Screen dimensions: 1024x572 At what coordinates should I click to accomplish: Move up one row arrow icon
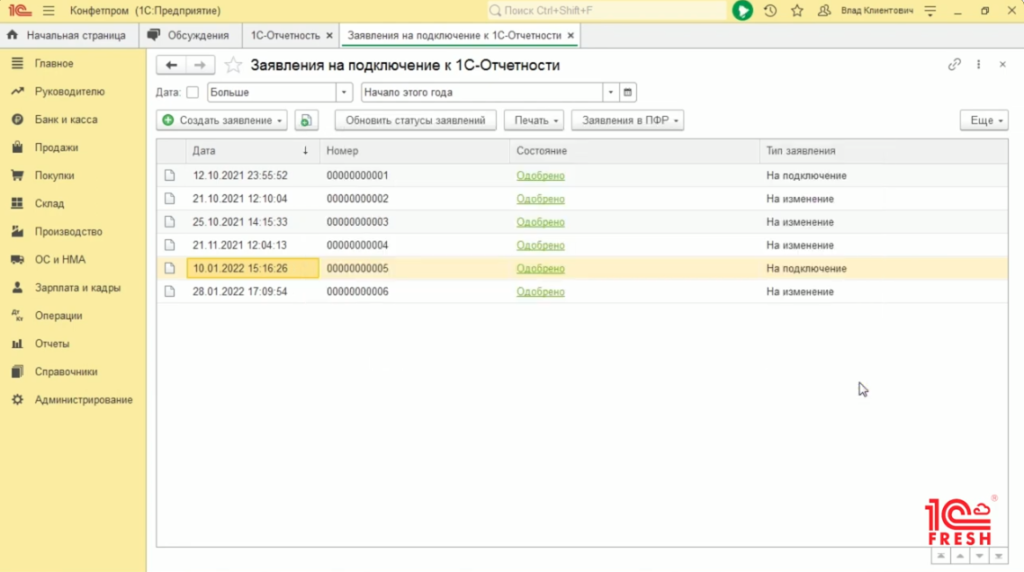[960, 556]
